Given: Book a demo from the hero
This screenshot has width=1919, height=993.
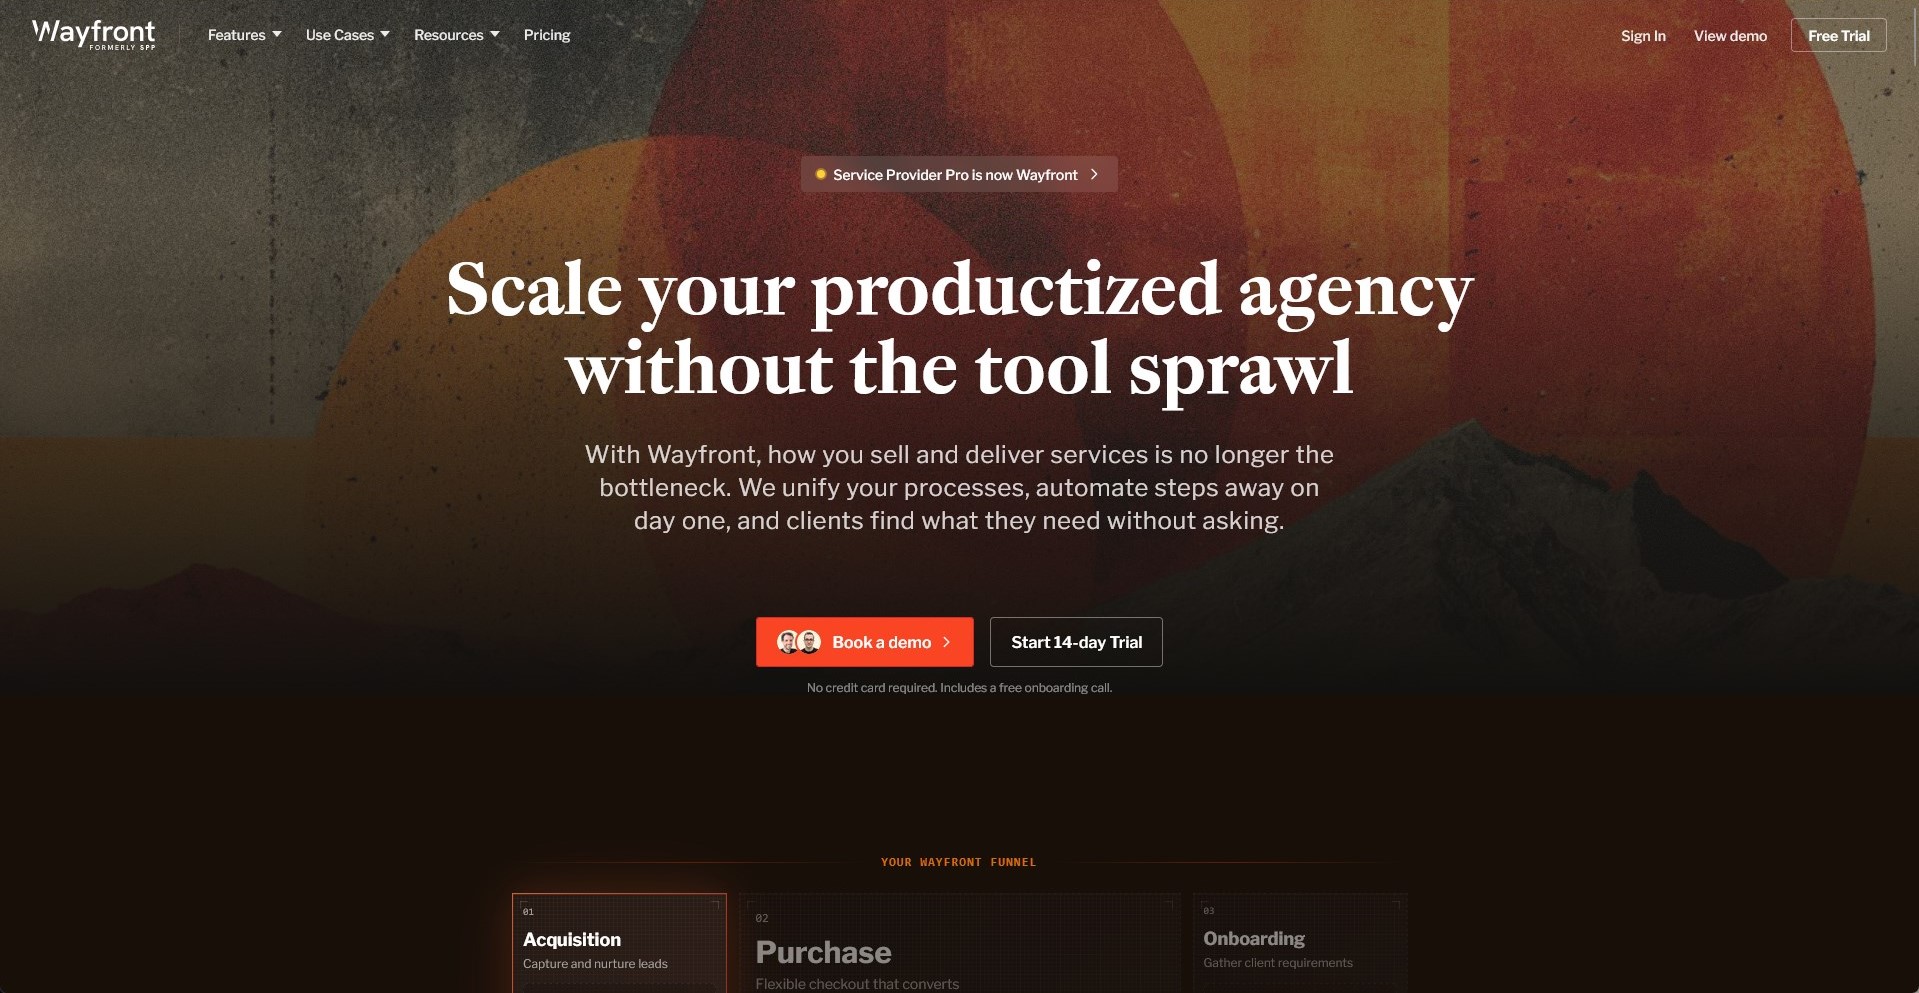Looking at the screenshot, I should point(865,642).
